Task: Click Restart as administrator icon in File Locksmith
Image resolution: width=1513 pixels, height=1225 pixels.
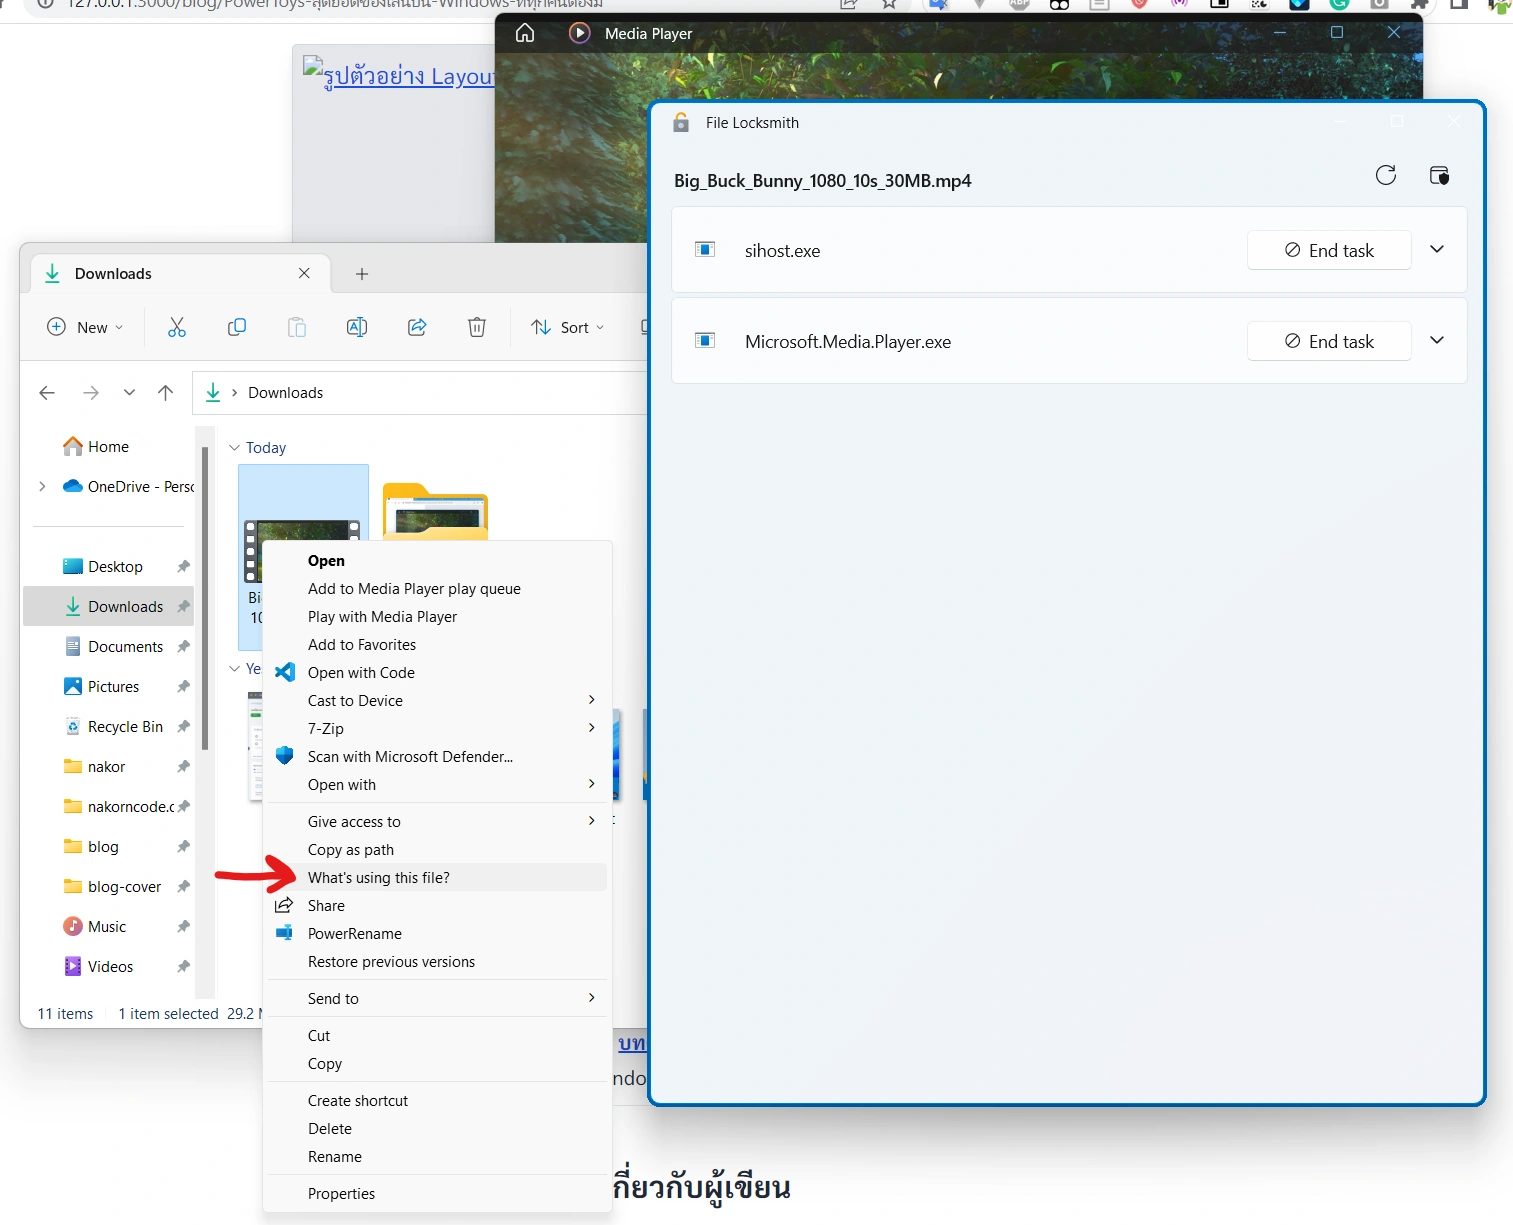Action: coord(1439,176)
